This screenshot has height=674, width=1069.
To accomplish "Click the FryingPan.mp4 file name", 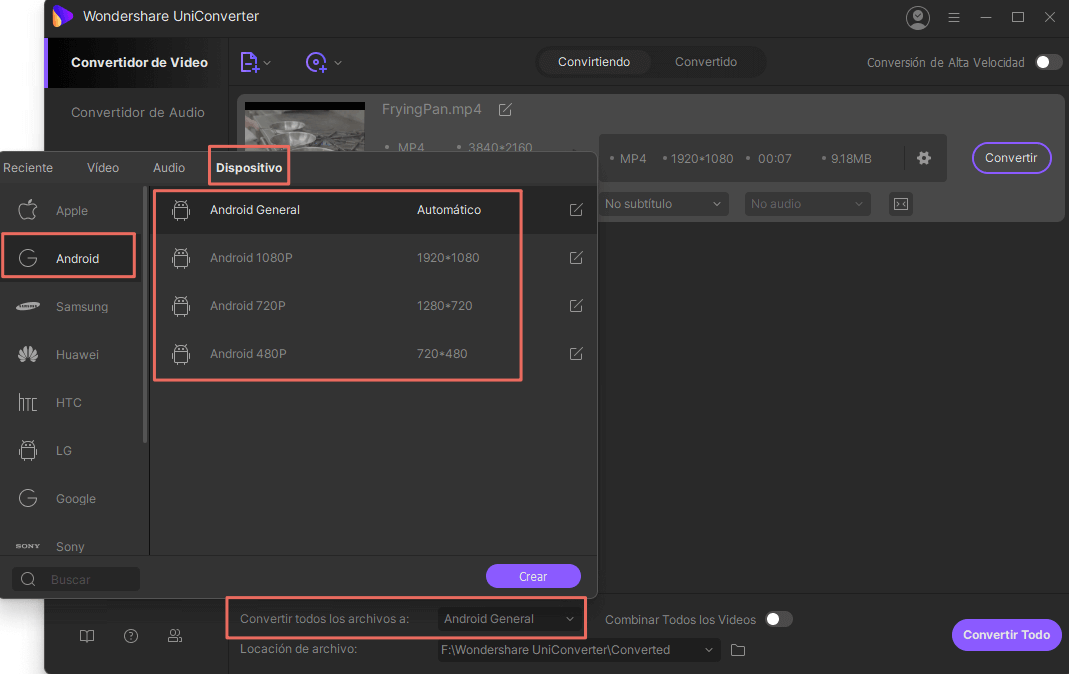I will pos(432,109).
